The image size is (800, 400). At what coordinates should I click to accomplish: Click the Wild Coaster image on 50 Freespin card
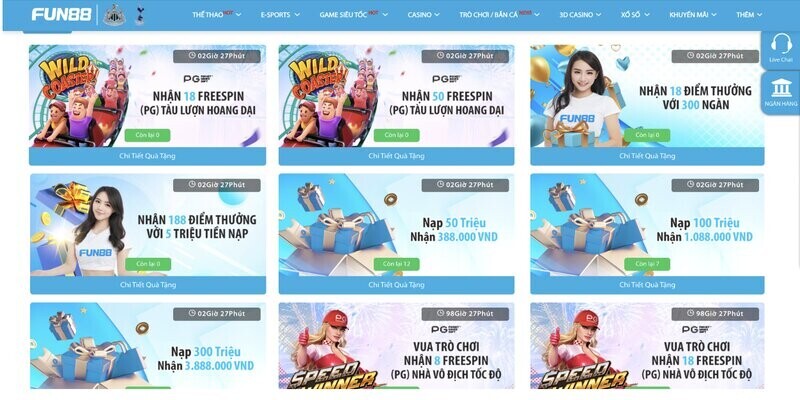pos(329,96)
